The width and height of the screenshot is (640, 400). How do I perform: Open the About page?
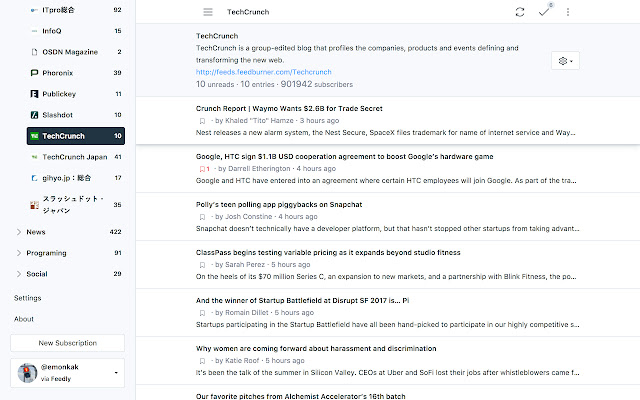tap(24, 319)
